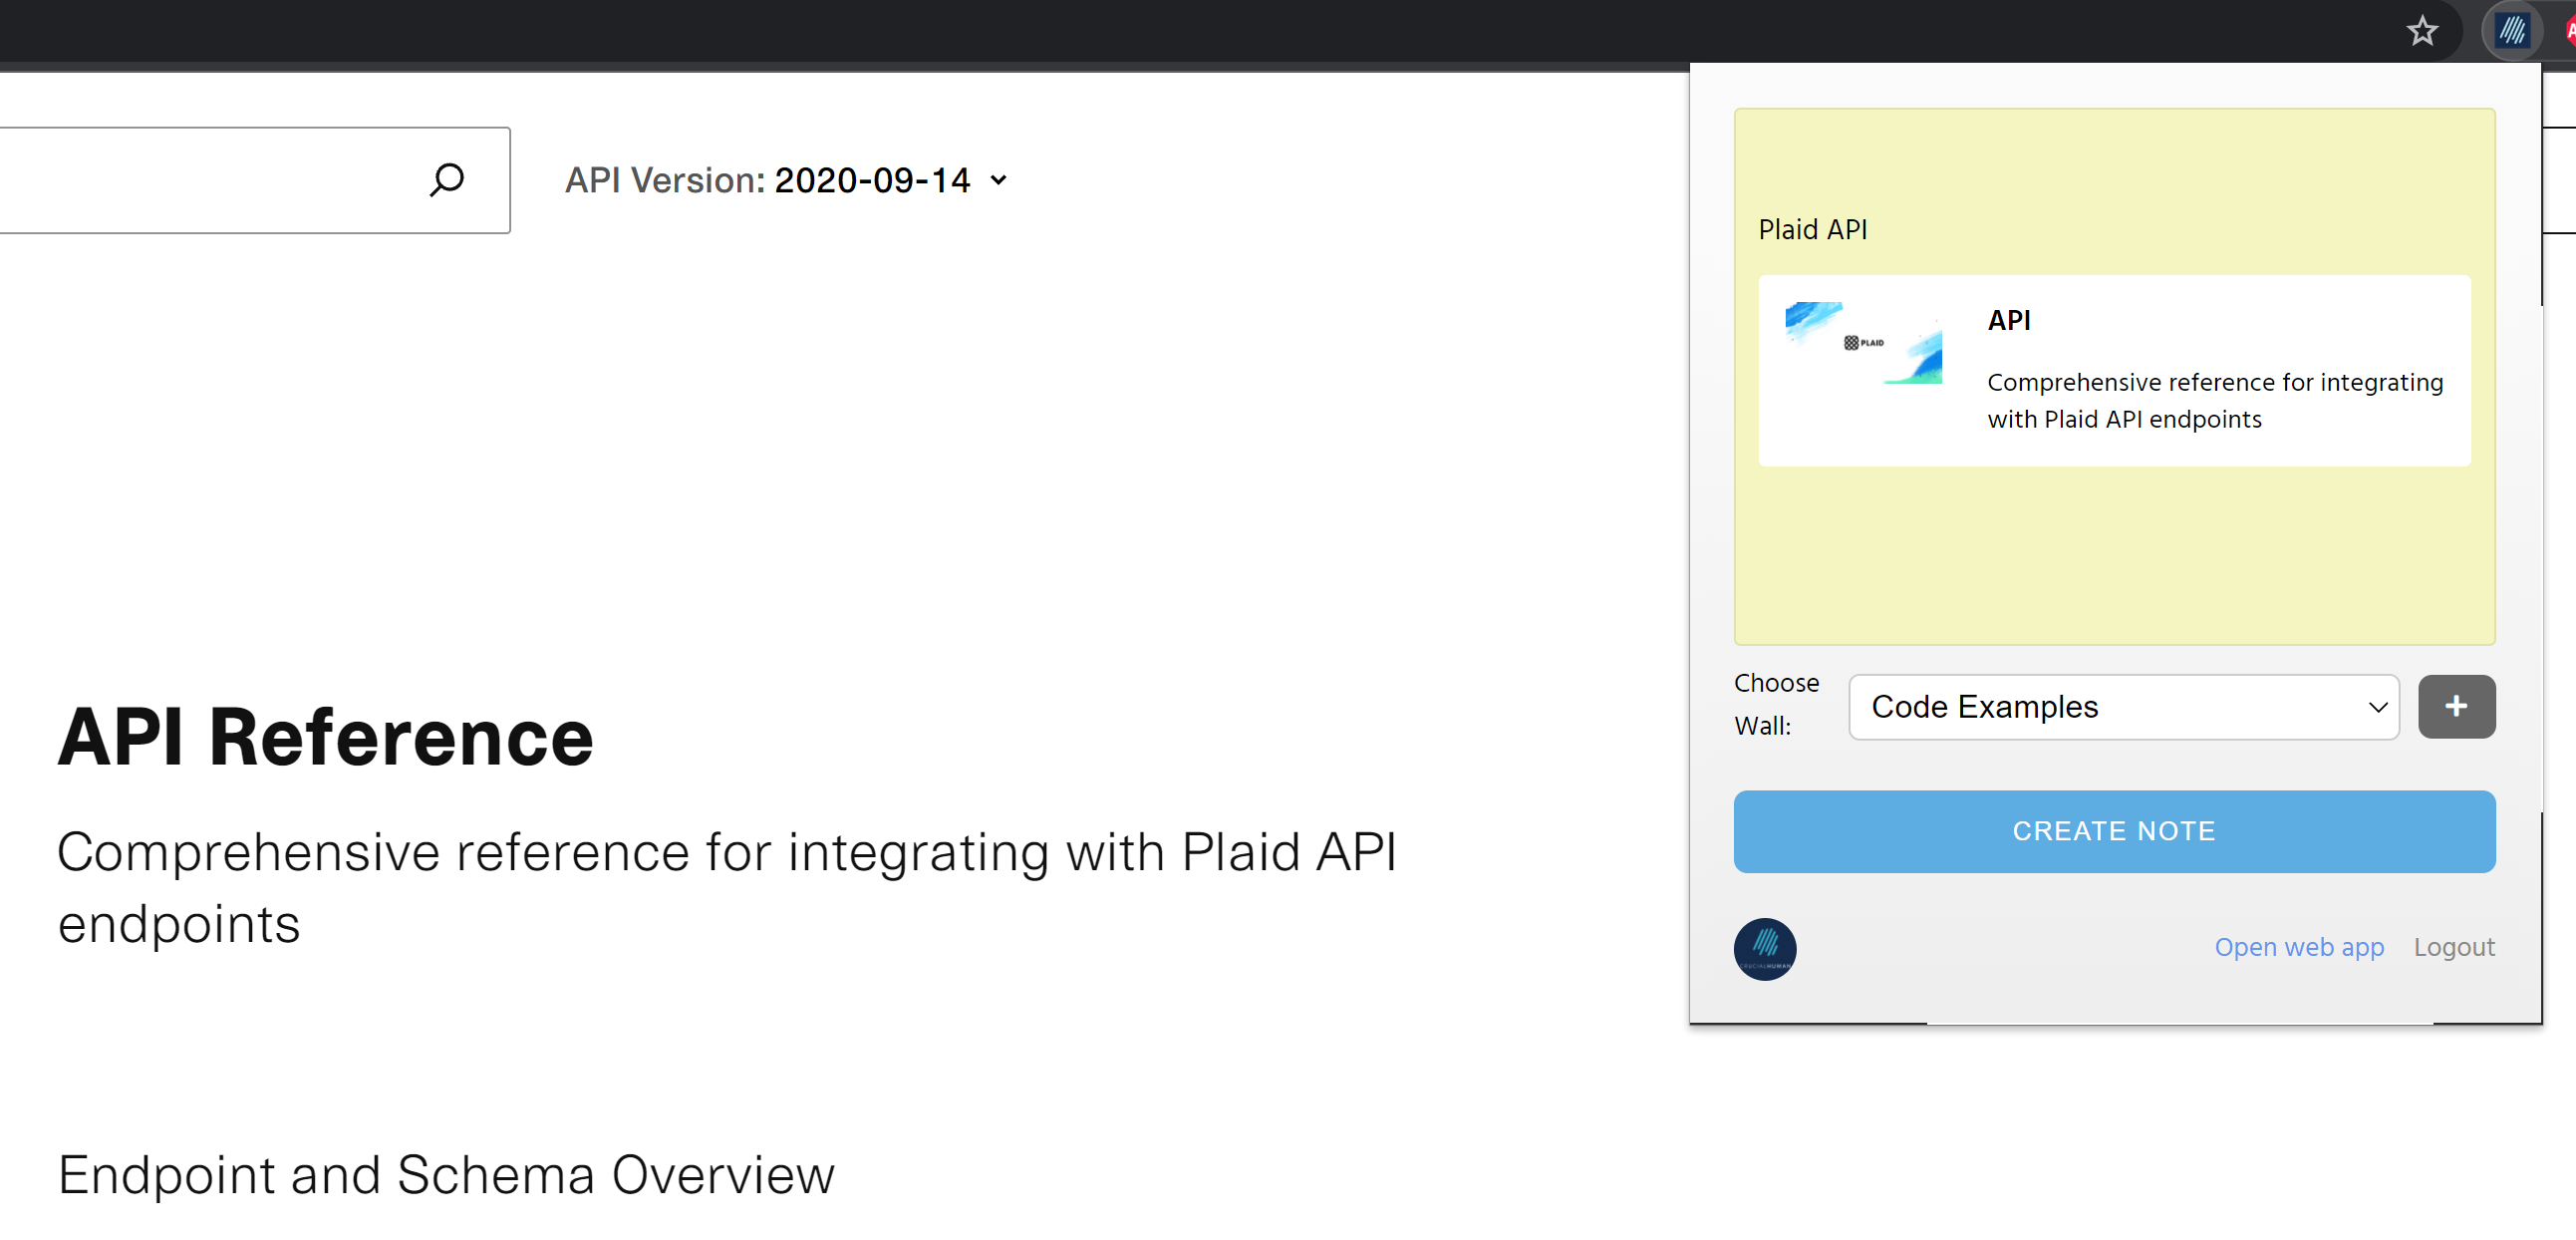
Task: Open the Choose Wall dropdown
Action: coord(2123,707)
